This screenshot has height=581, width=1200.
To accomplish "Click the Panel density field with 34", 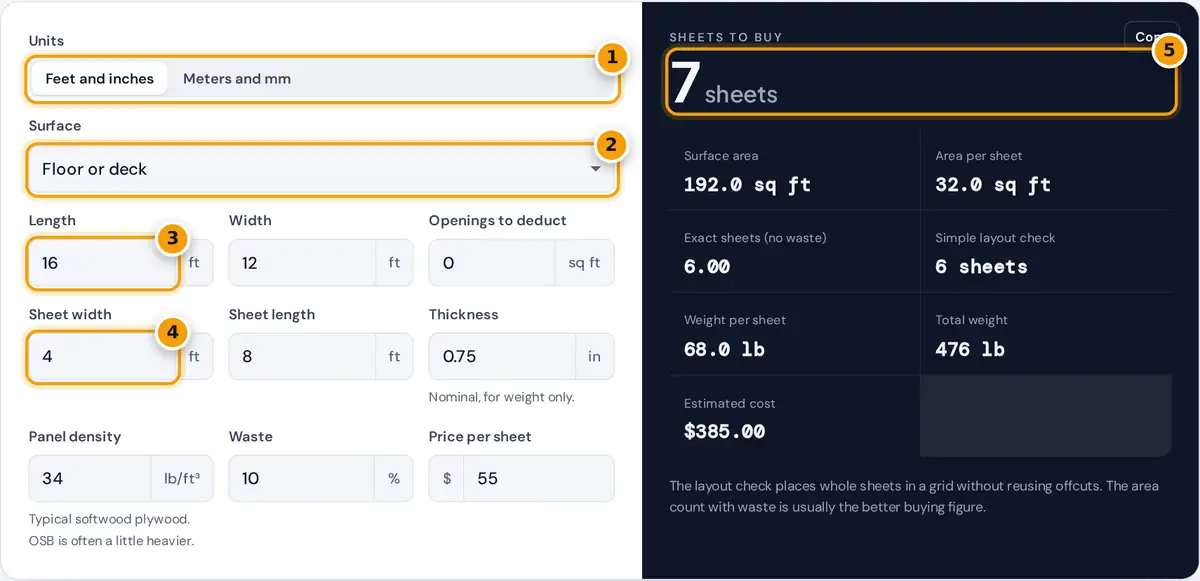I will pos(90,478).
